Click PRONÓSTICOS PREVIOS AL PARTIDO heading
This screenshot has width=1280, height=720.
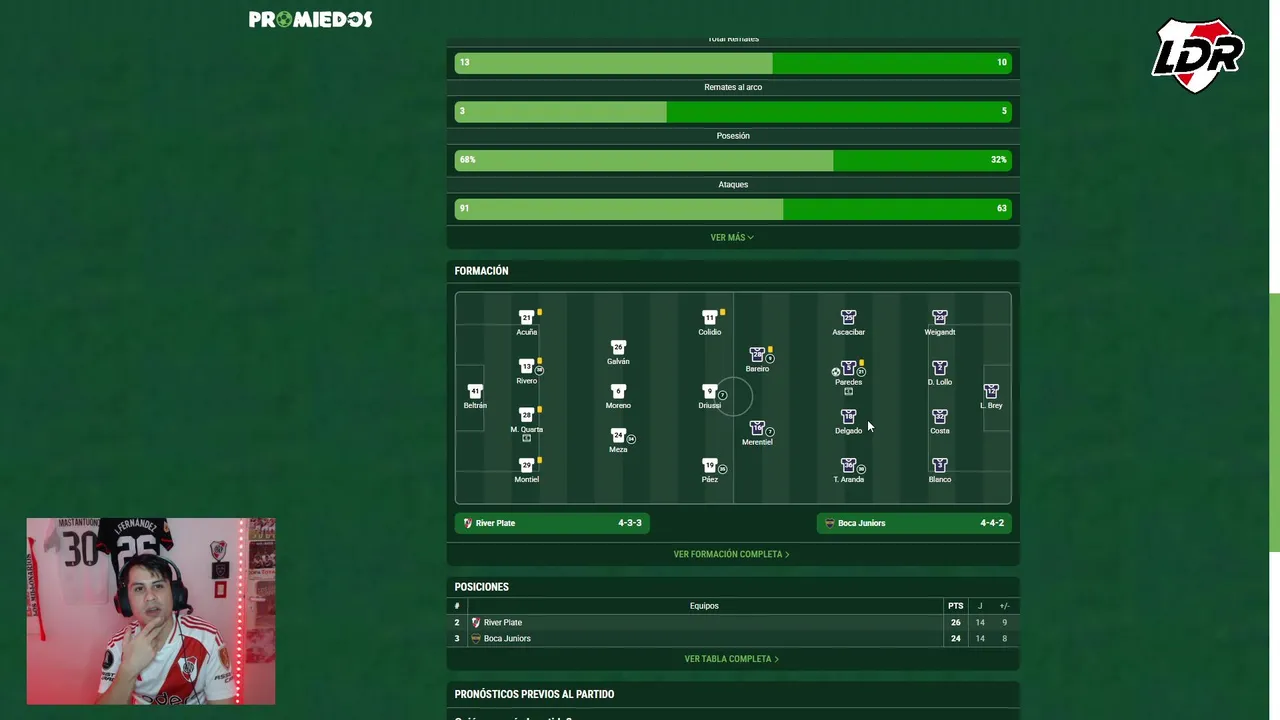coord(534,694)
